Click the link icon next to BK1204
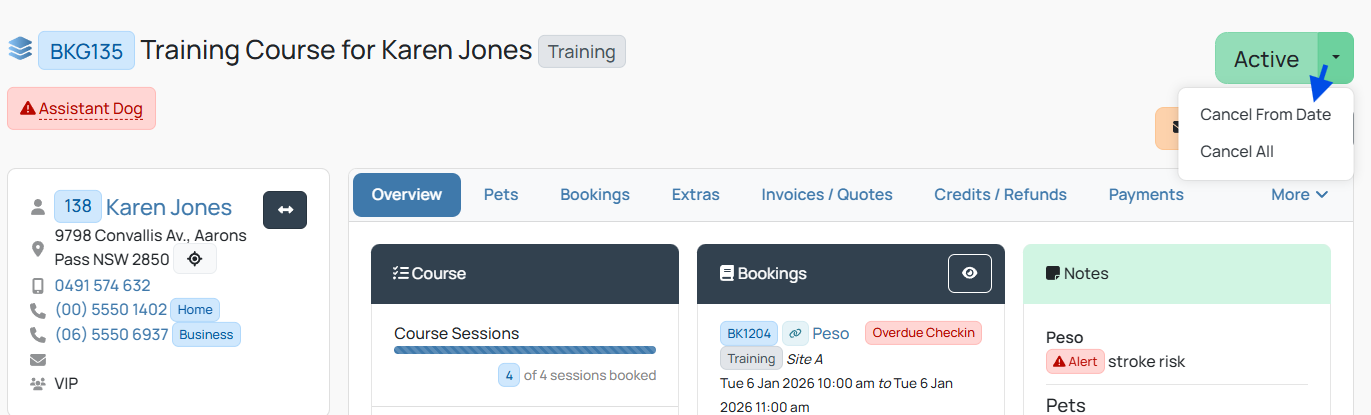The width and height of the screenshot is (1371, 415). 795,333
